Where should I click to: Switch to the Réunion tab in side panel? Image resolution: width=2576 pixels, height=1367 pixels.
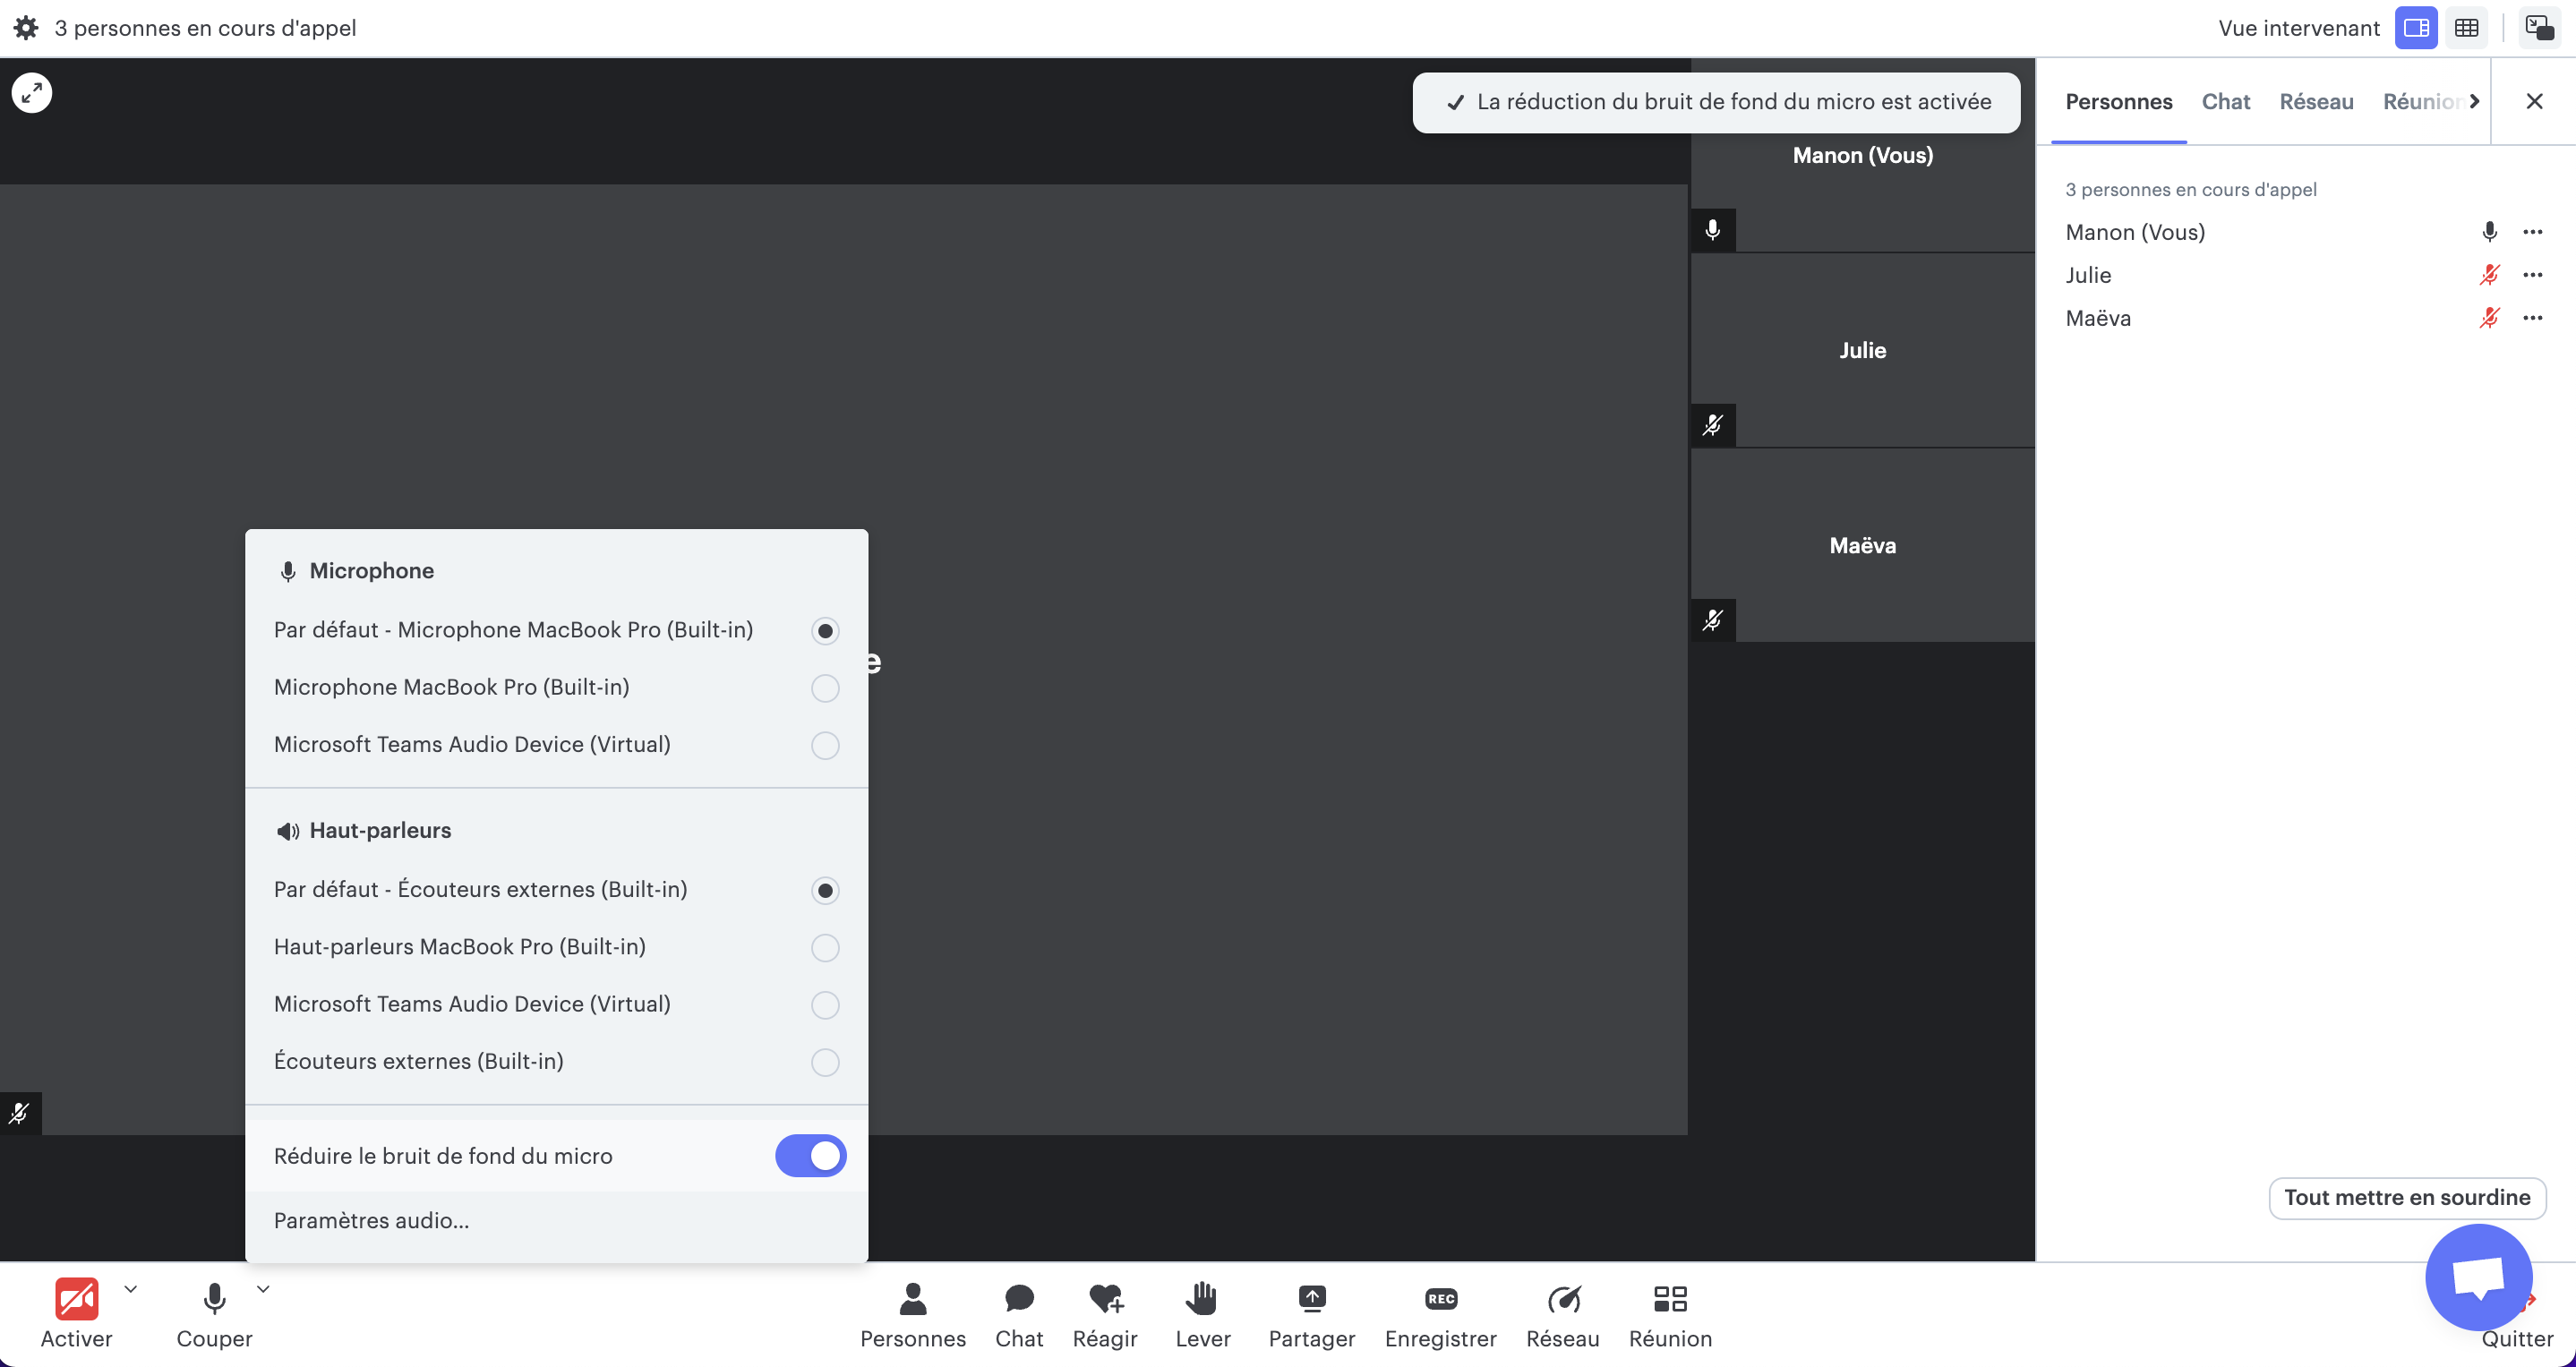point(2422,101)
